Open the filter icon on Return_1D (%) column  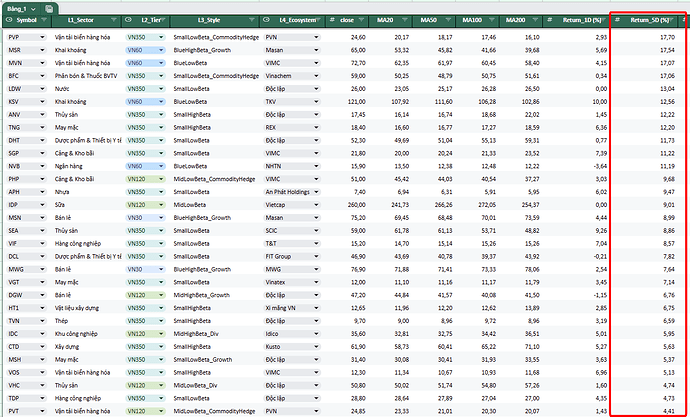[604, 20]
